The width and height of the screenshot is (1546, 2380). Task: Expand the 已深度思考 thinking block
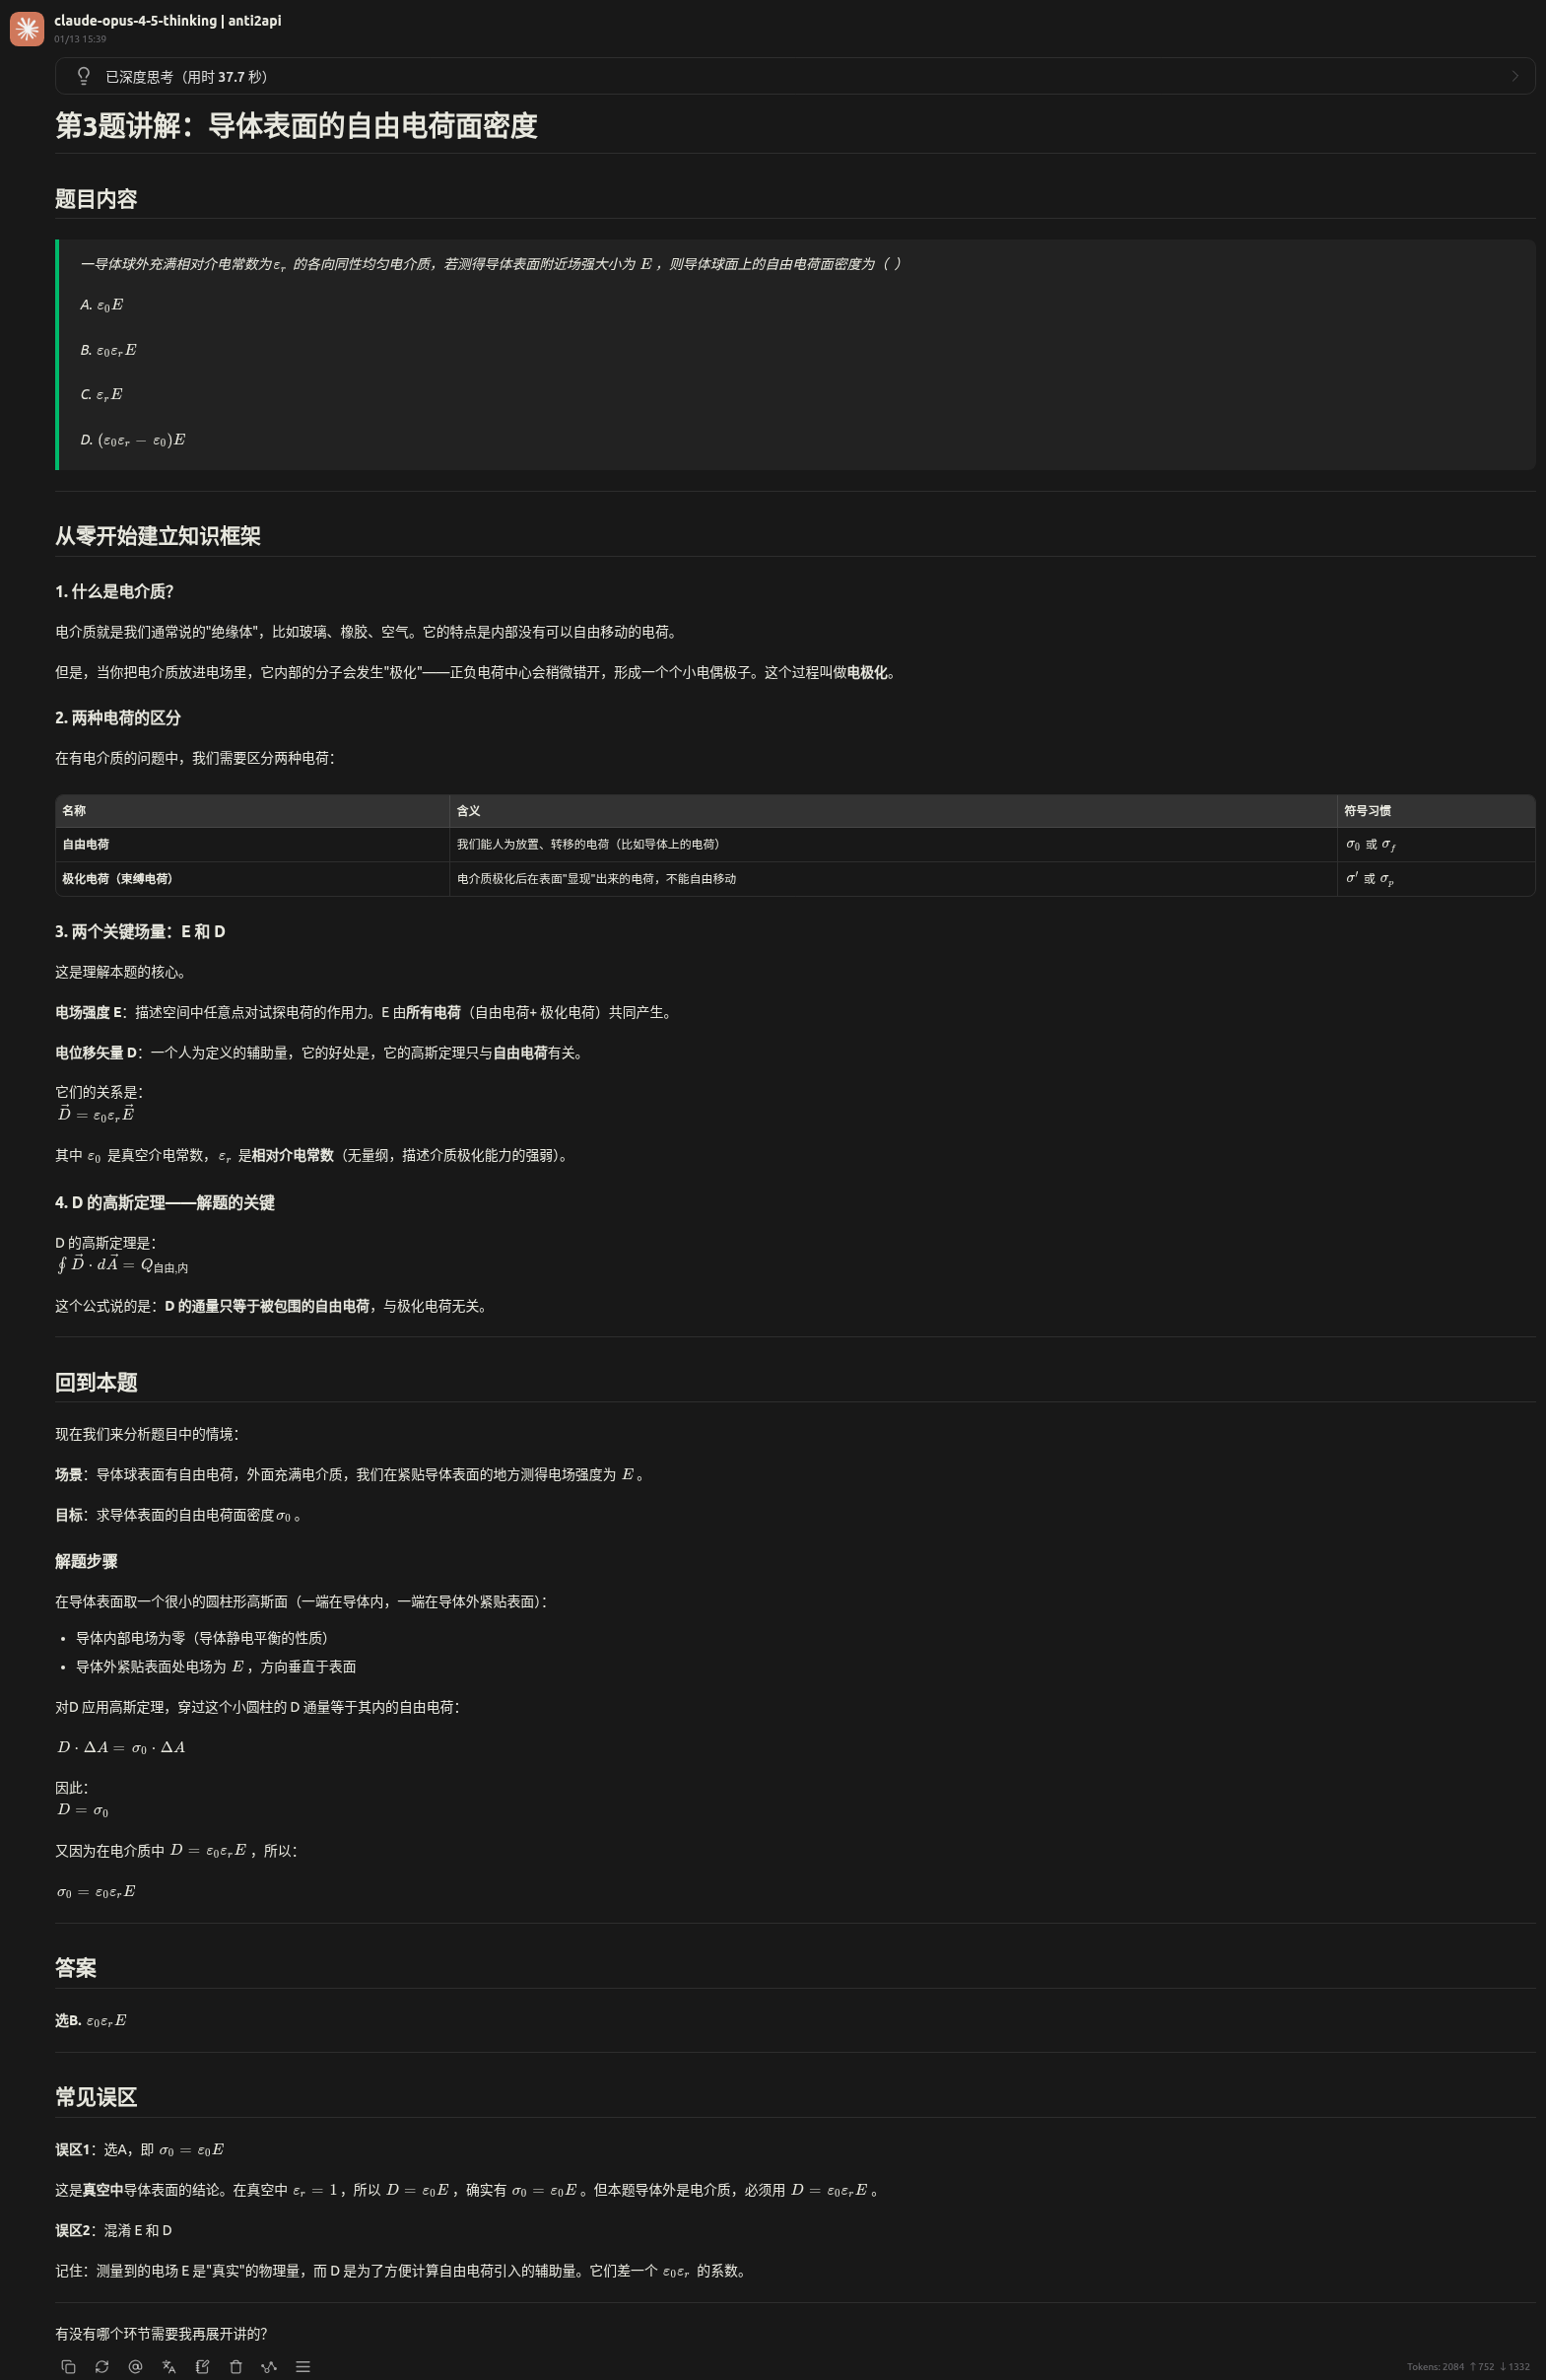click(795, 76)
